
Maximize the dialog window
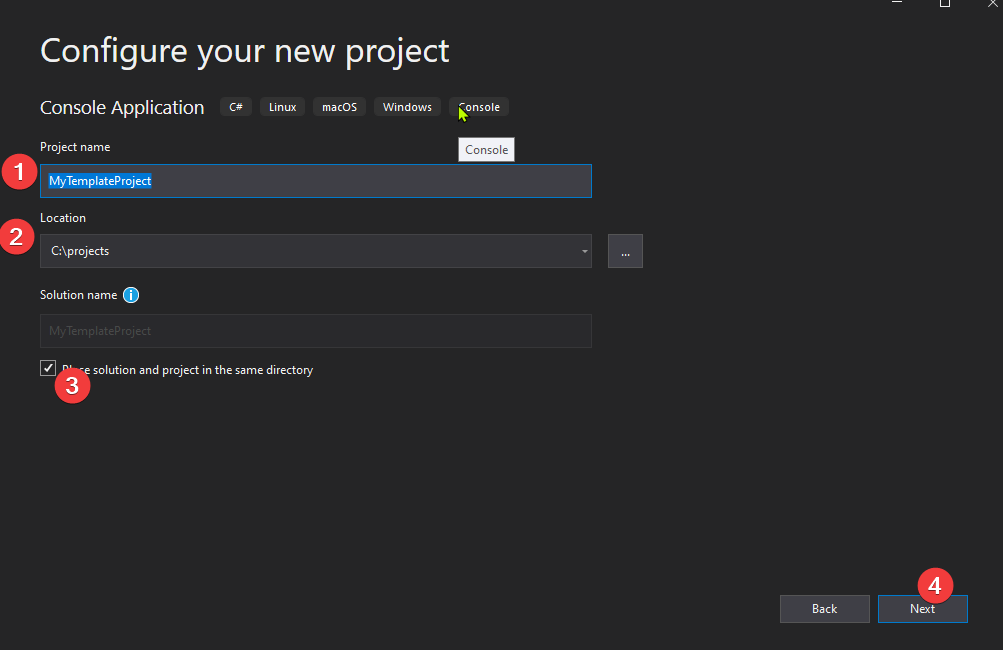[944, 3]
